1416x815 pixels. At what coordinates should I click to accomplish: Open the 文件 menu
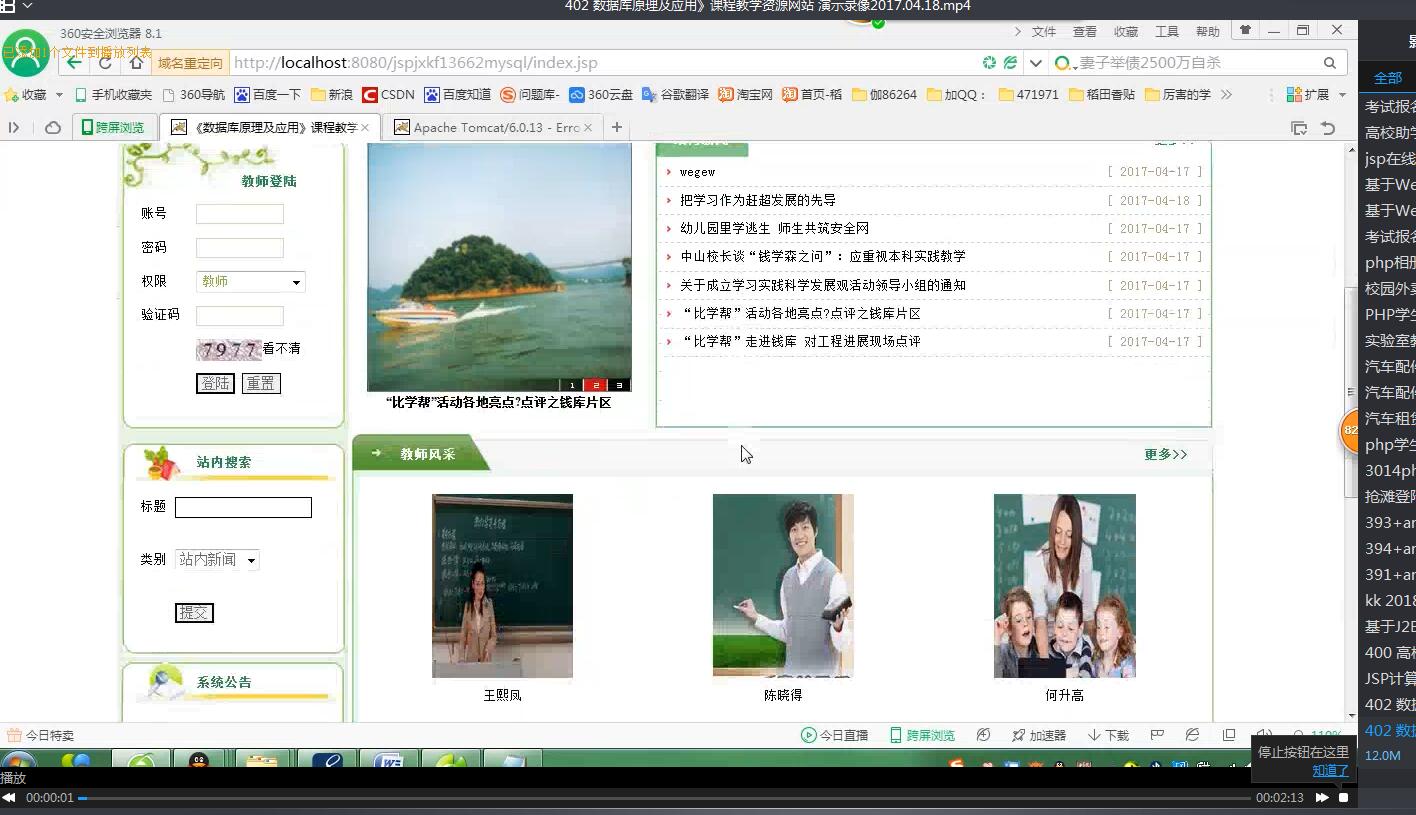[x=1044, y=31]
